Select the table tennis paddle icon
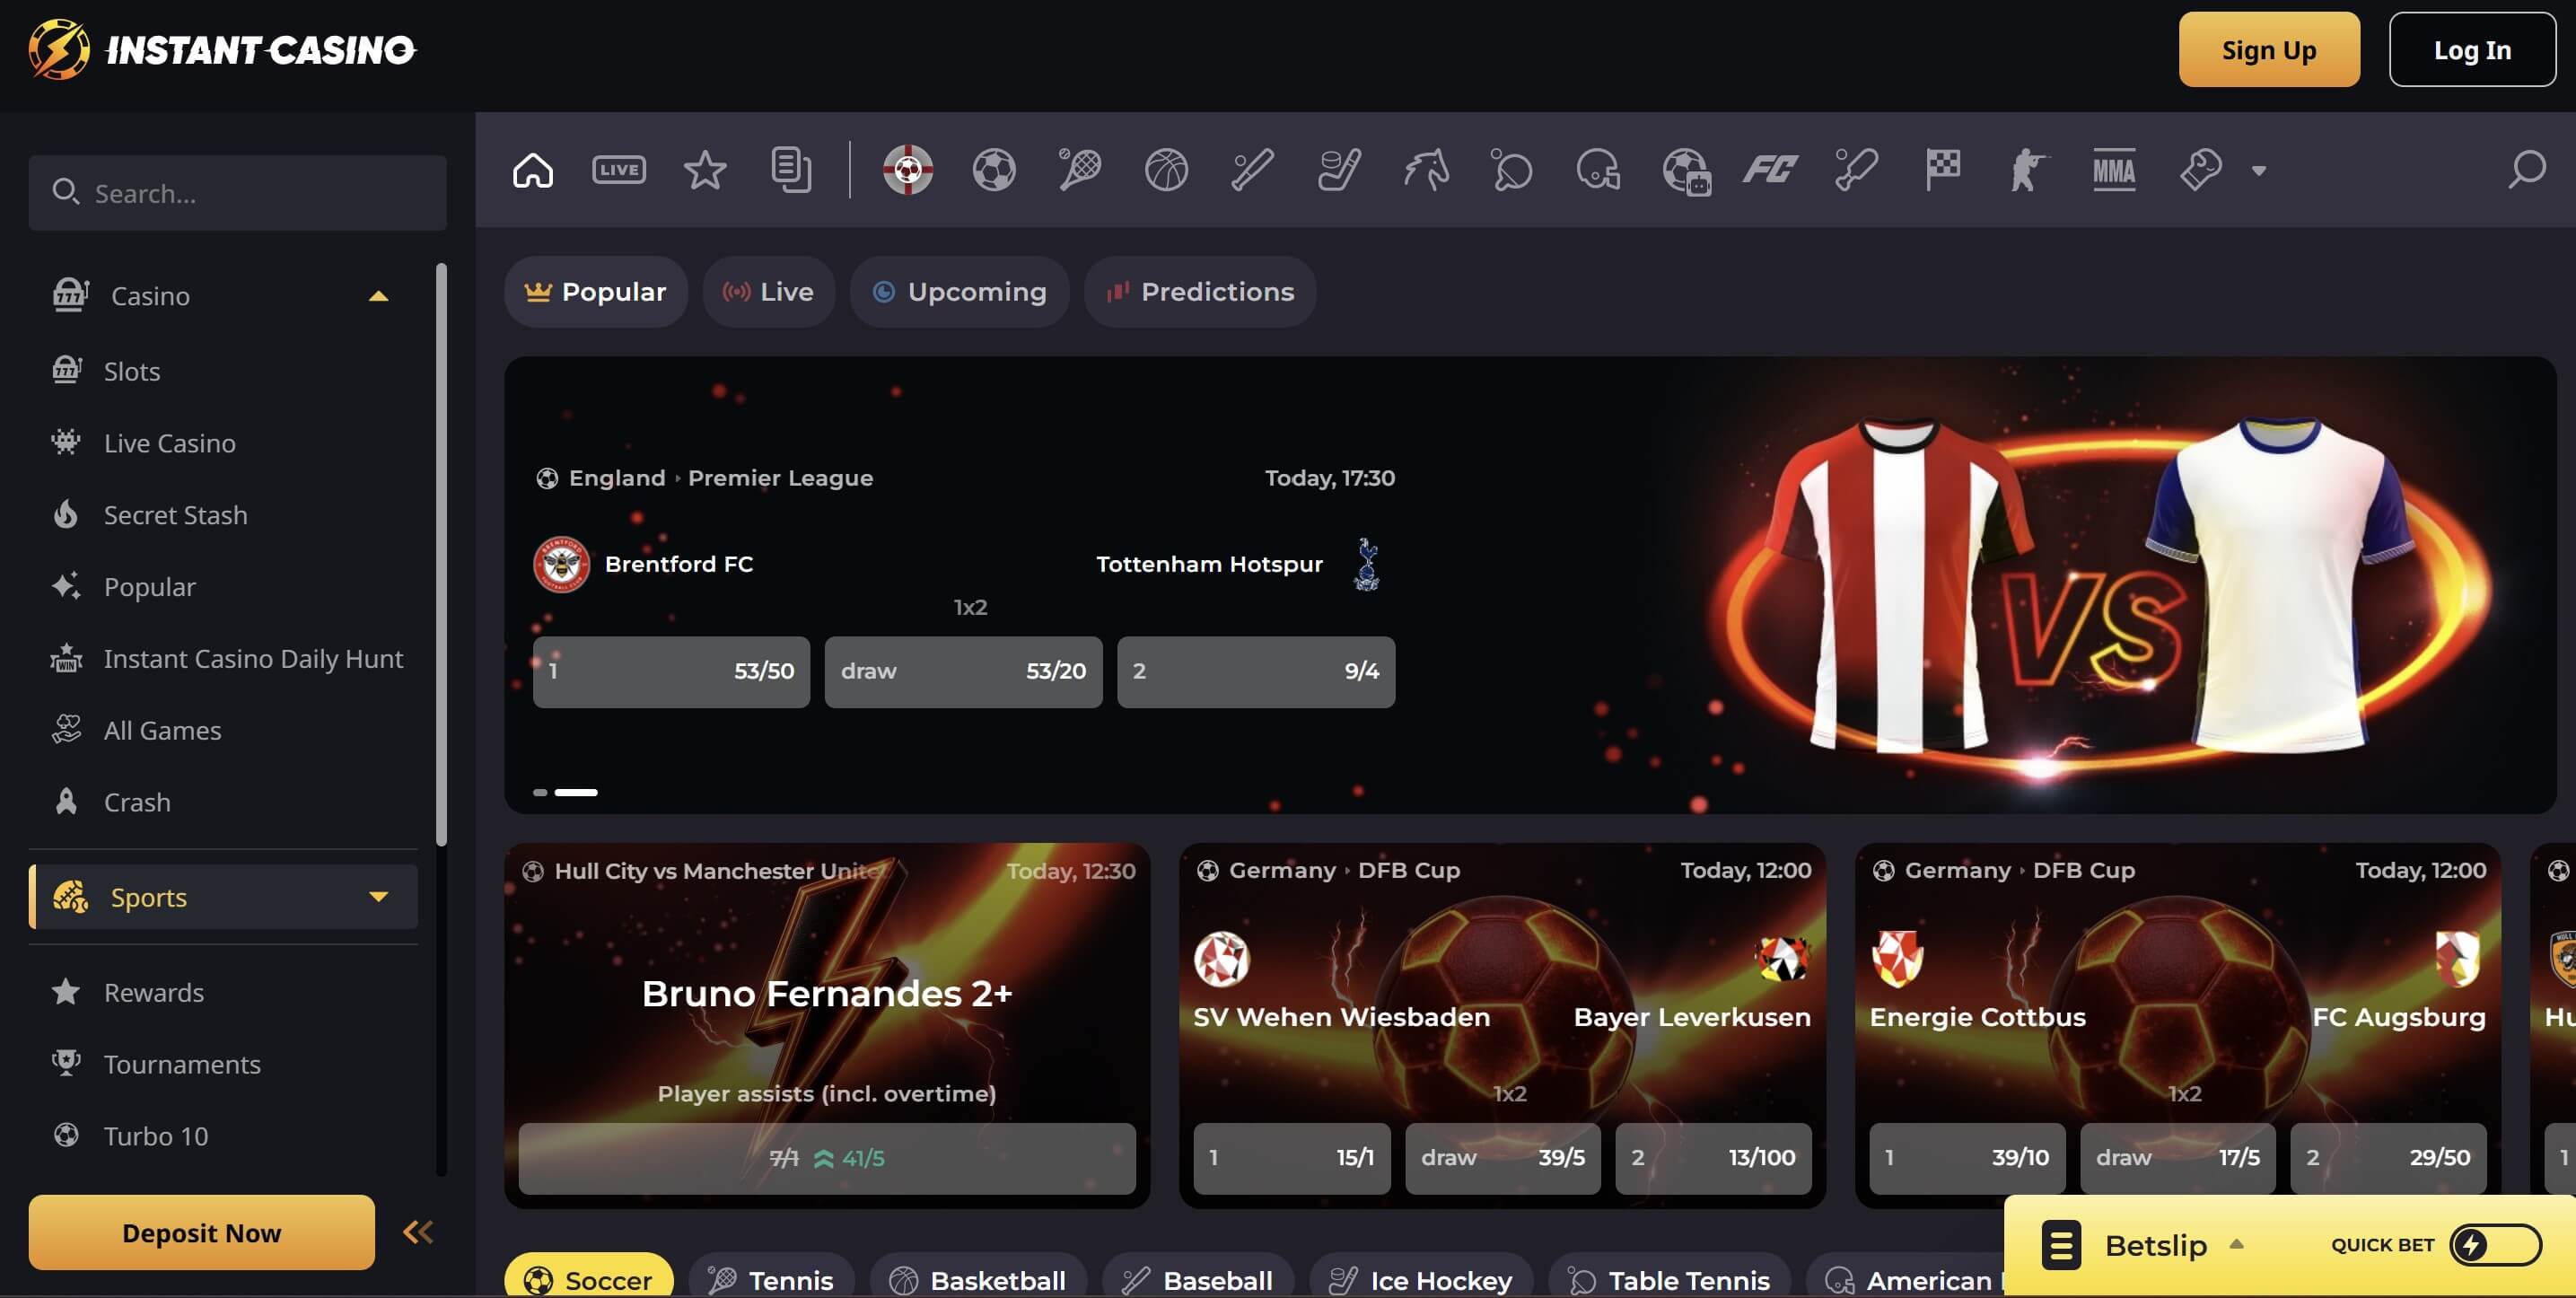 1512,170
